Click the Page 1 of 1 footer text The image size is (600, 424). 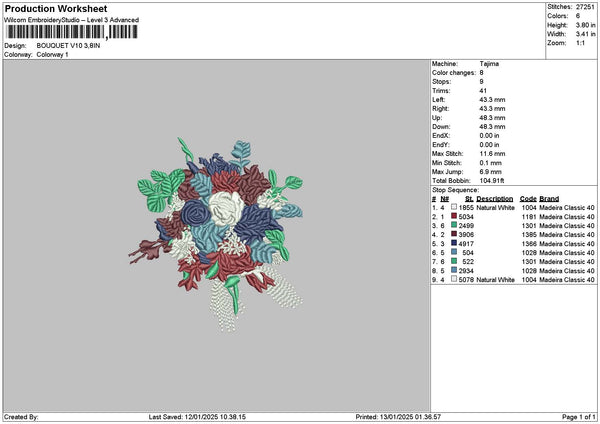(579, 417)
